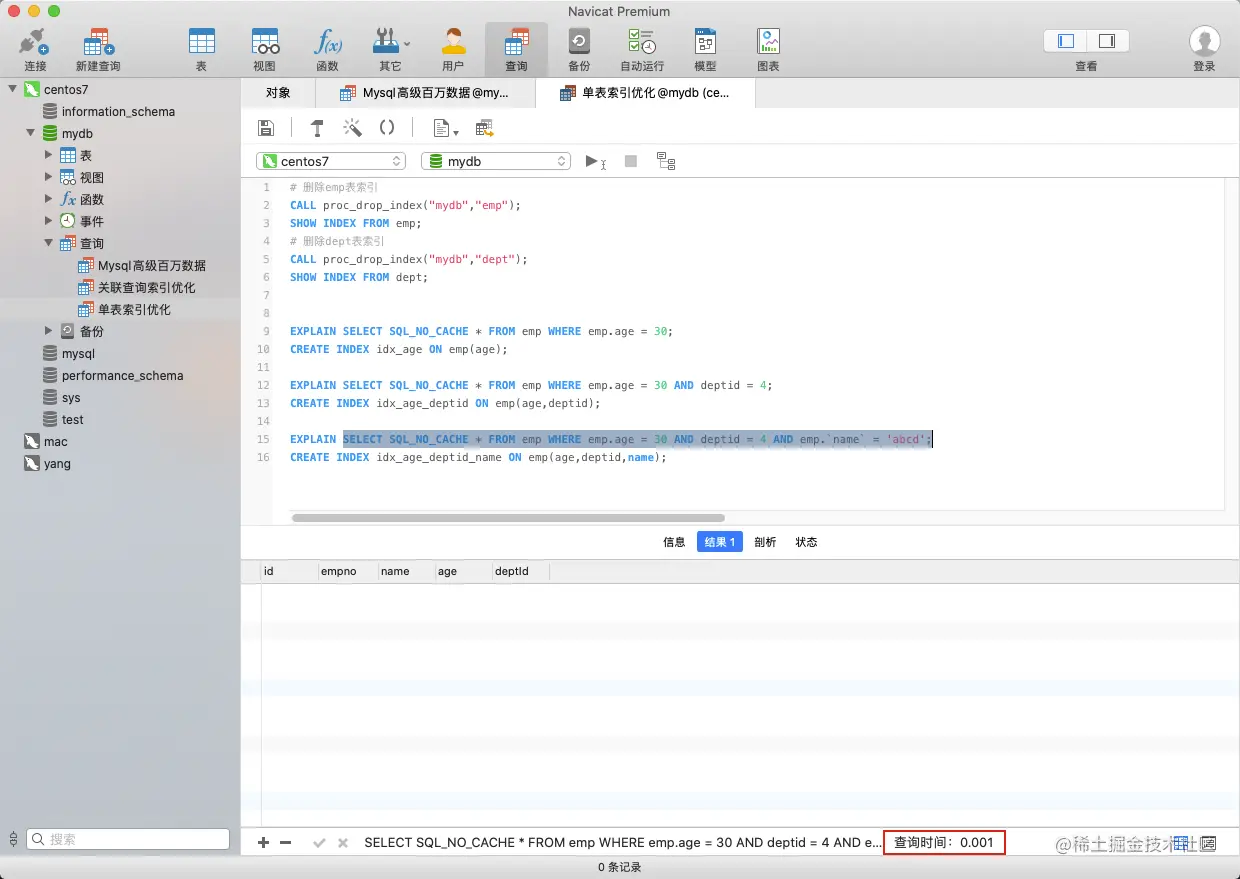Click the empno column header
Image resolution: width=1240 pixels, height=879 pixels.
347,571
